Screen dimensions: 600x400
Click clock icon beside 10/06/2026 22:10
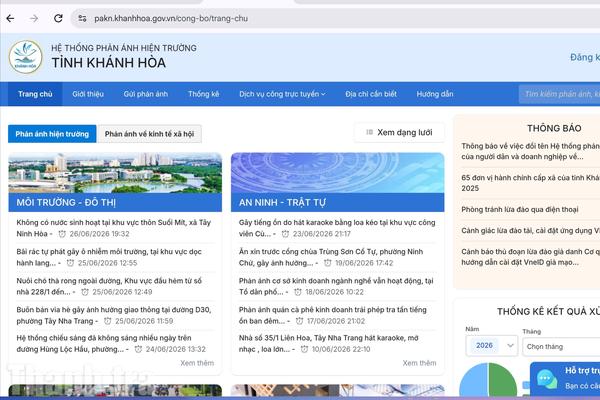(x=304, y=349)
